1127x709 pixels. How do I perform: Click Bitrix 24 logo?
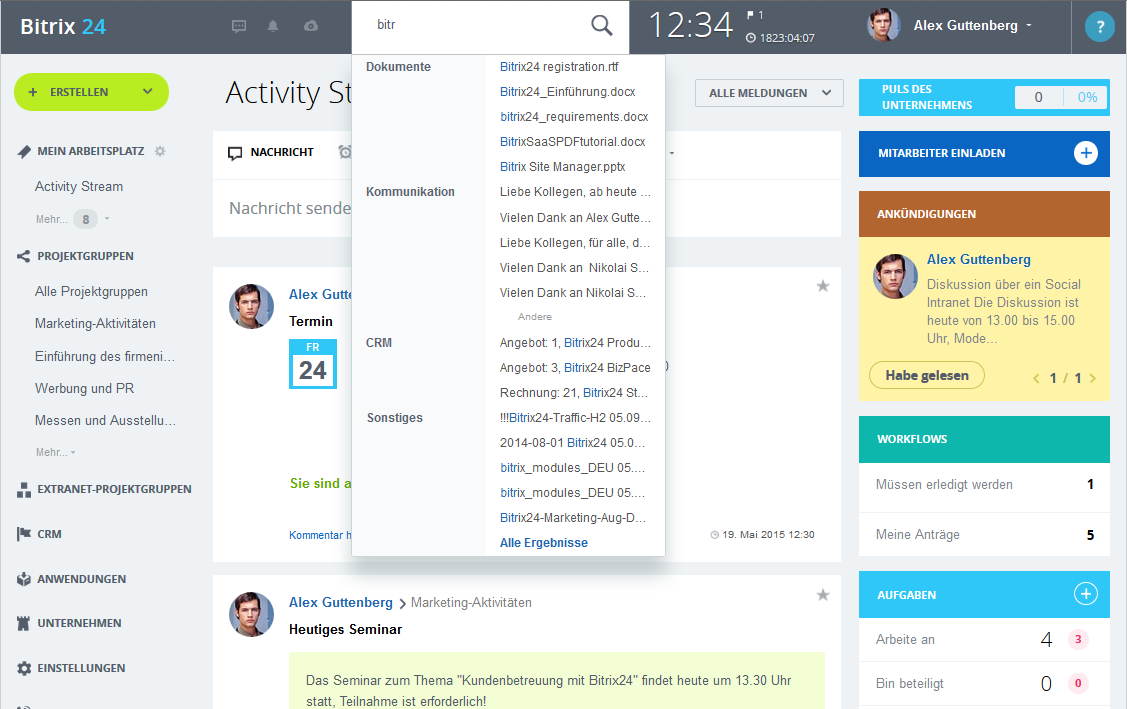tap(63, 27)
